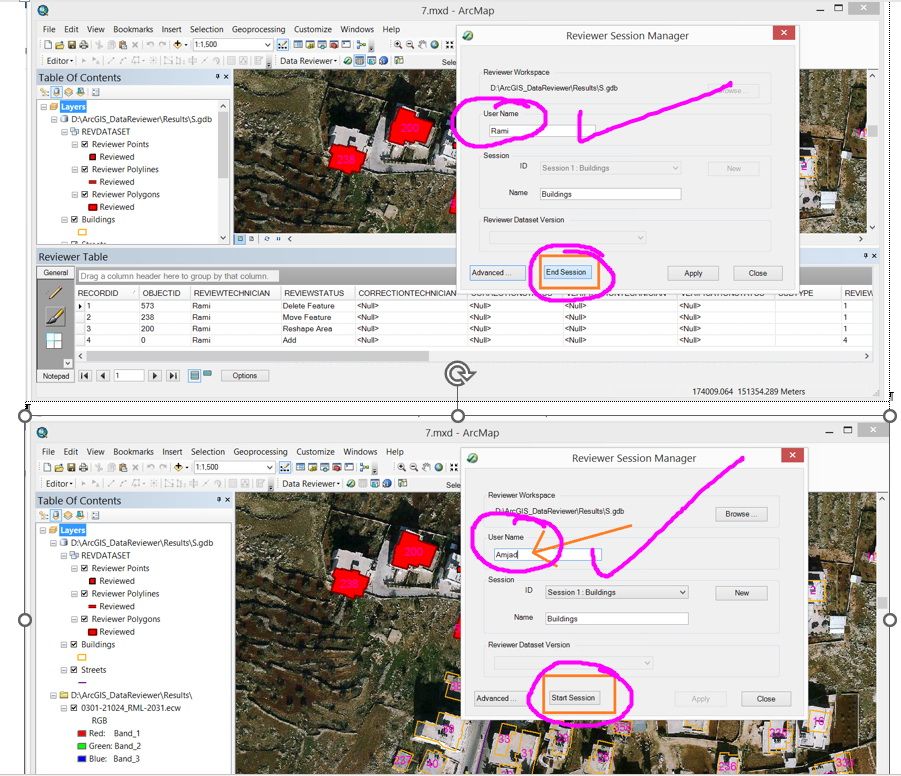901x776 pixels.
Task: Click the Full Extent globe in the lower ArcMap window
Action: pos(438,467)
